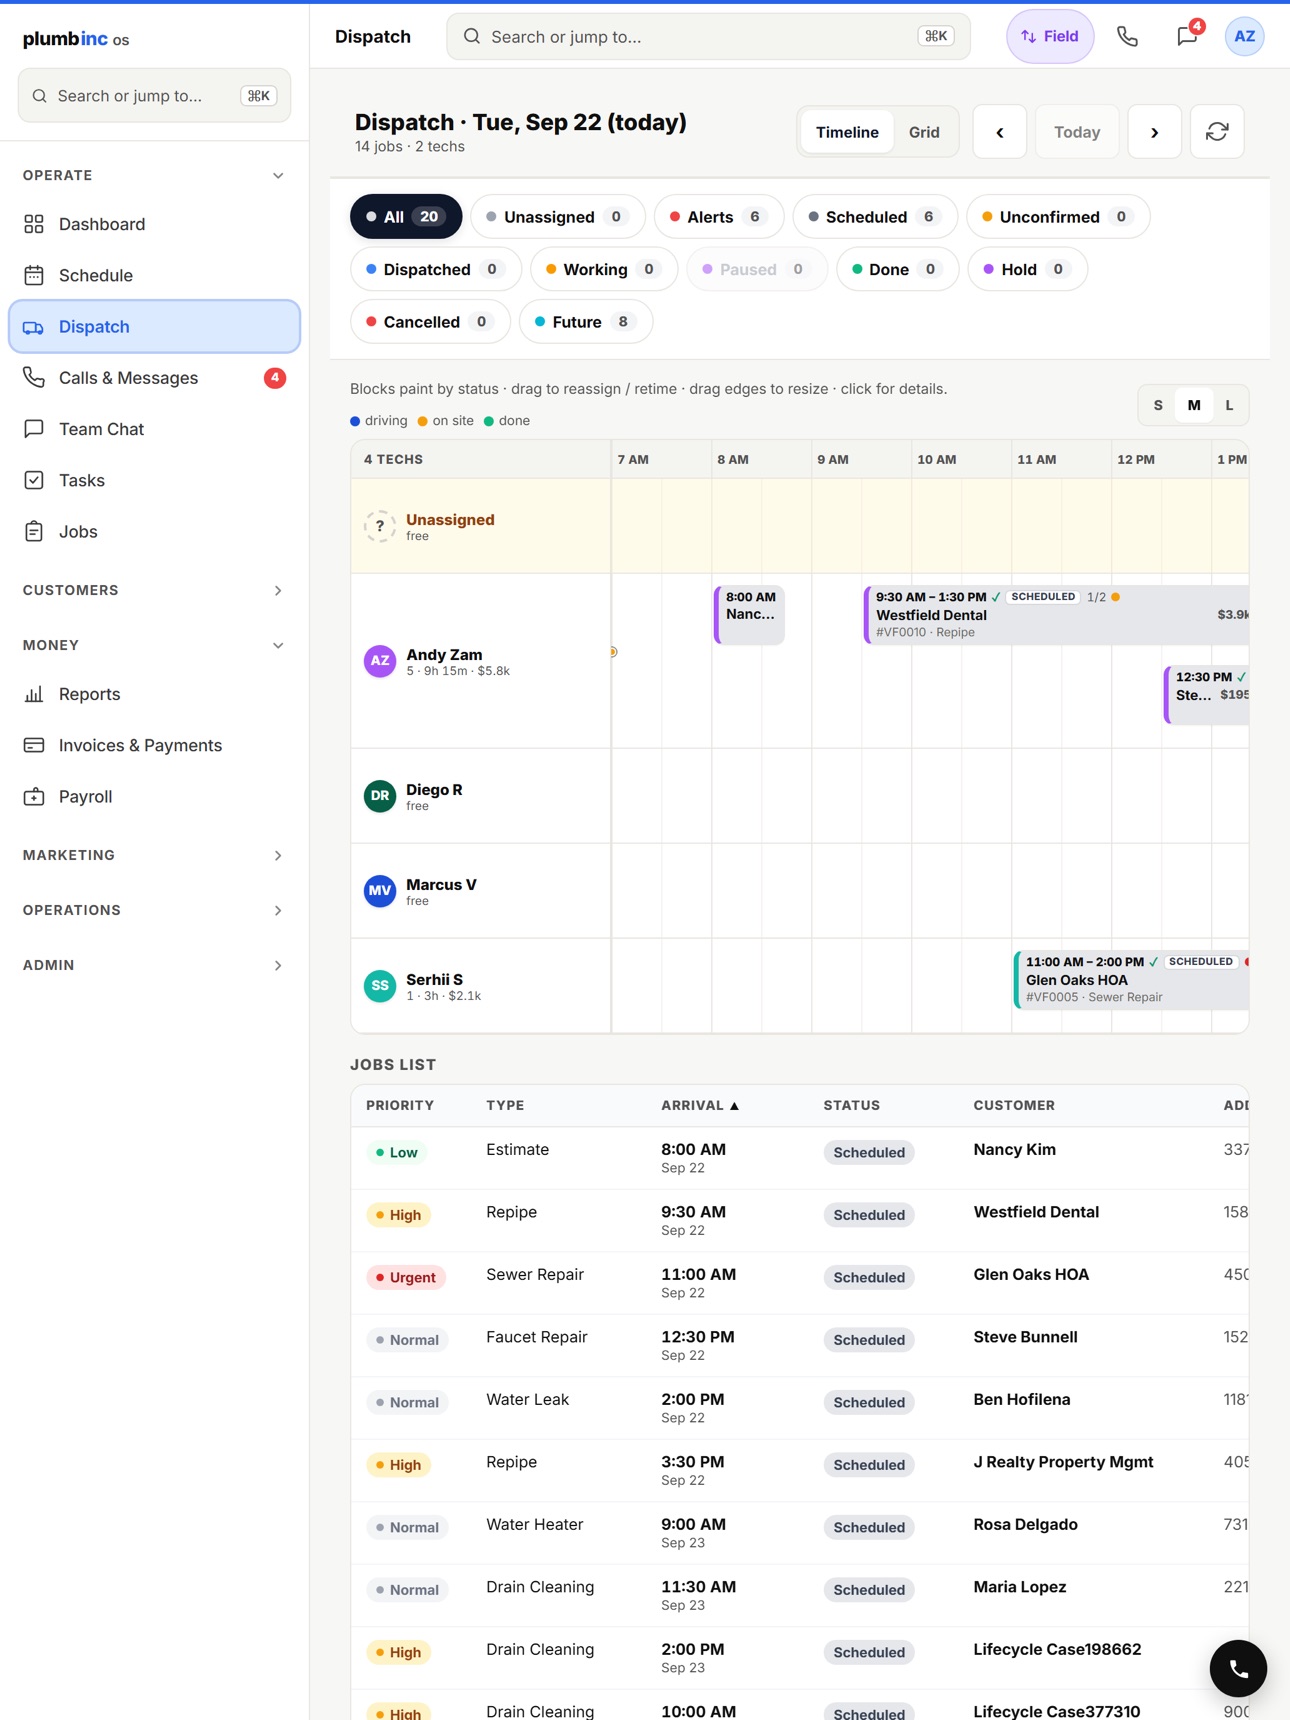Image resolution: width=1290 pixels, height=1720 pixels.
Task: Focus the top header search field
Action: click(x=708, y=37)
